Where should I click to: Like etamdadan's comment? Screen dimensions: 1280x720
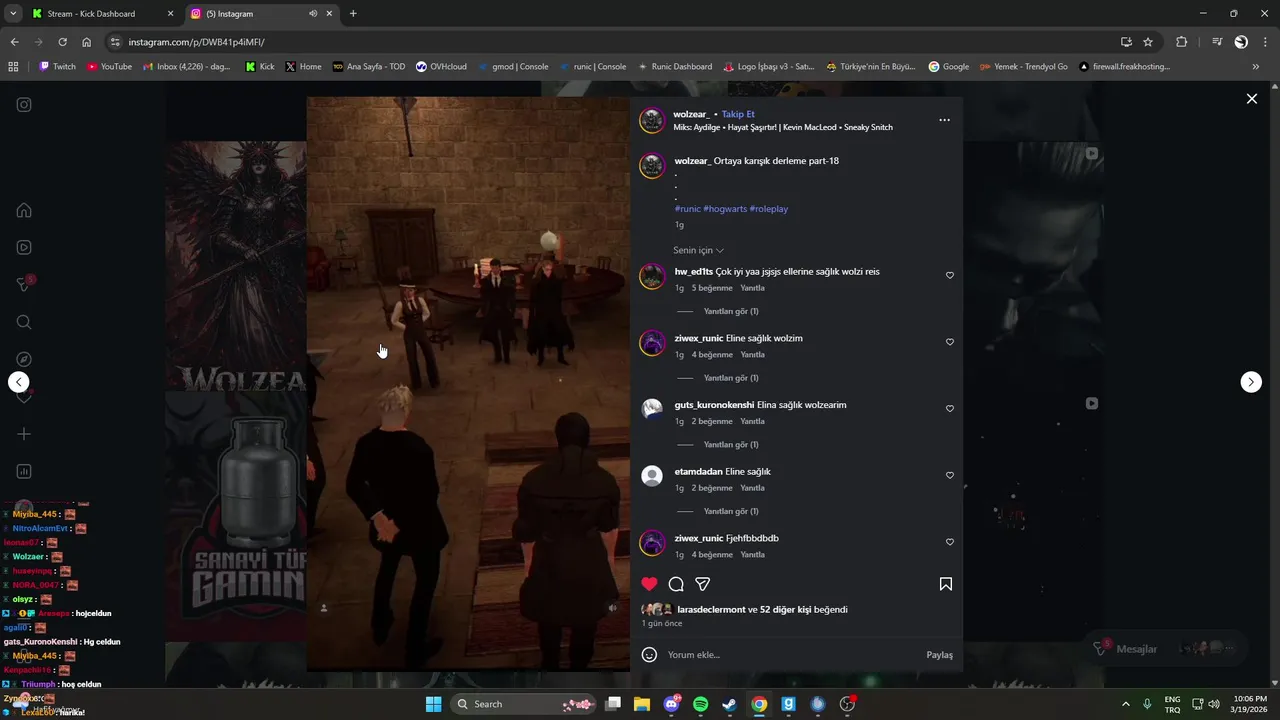tap(950, 475)
